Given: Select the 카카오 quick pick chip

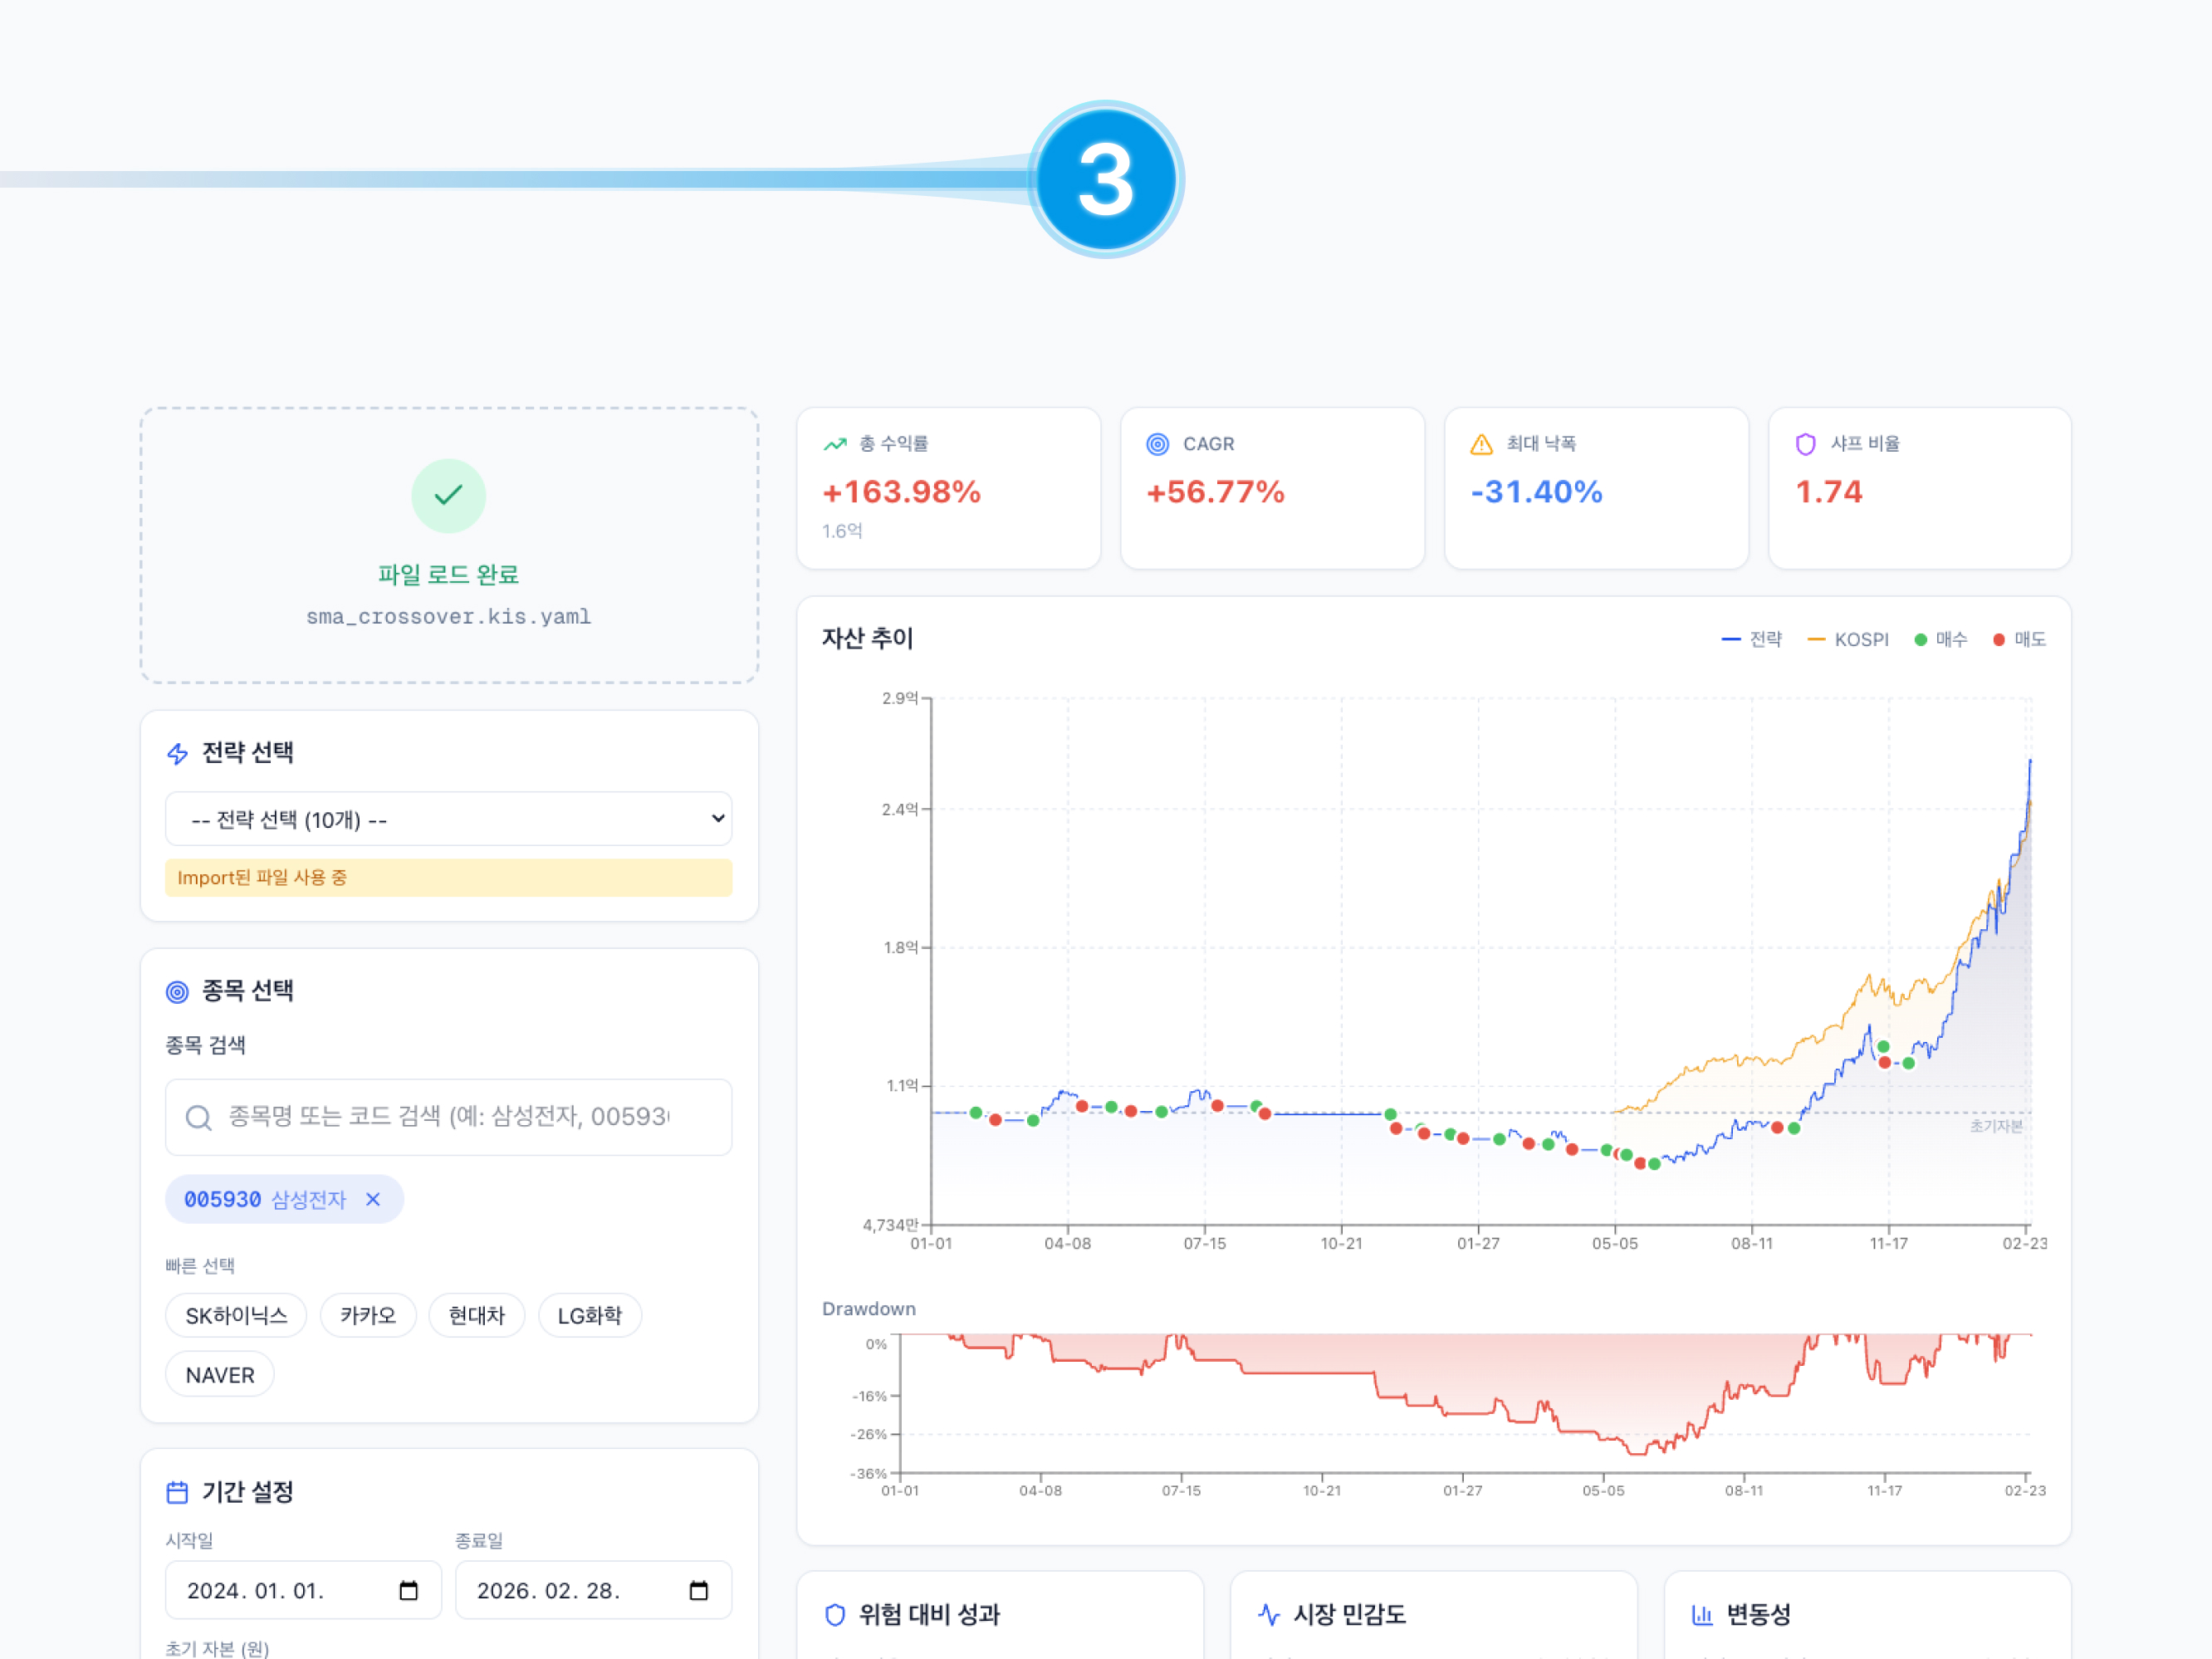Looking at the screenshot, I should pos(368,1315).
